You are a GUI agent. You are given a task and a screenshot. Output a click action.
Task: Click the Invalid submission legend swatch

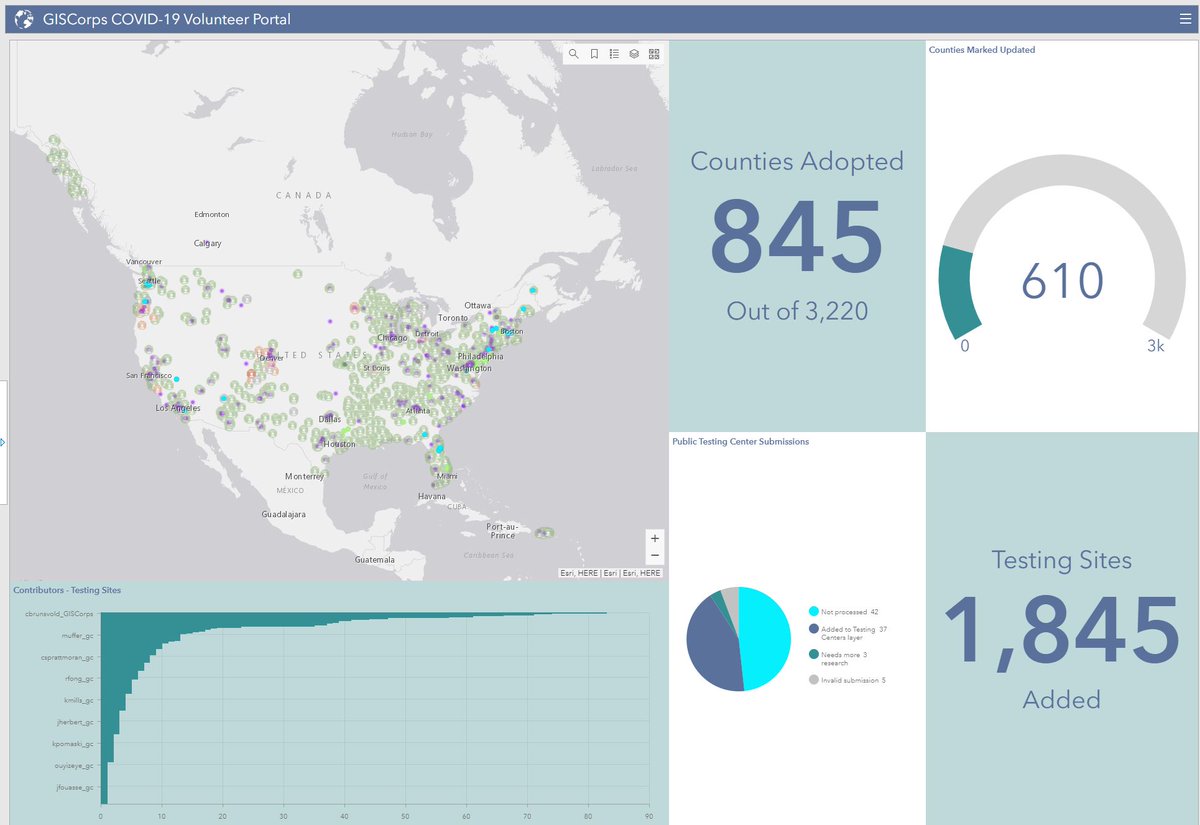coord(813,680)
